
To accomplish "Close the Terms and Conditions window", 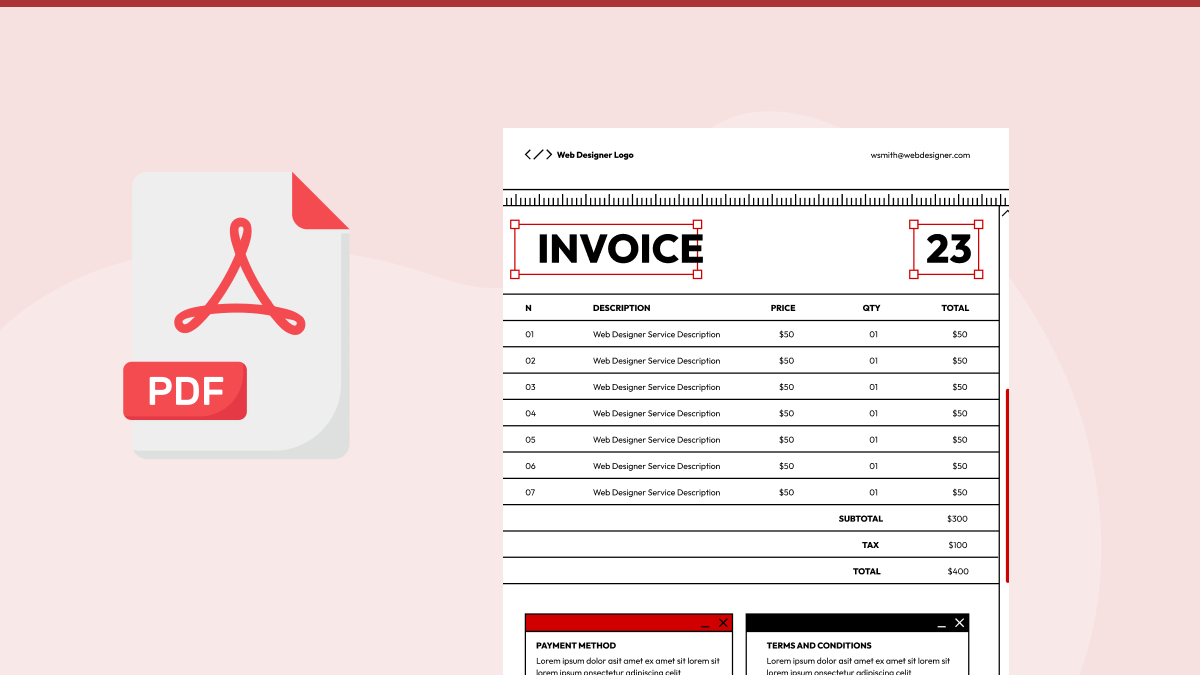I will 960,623.
